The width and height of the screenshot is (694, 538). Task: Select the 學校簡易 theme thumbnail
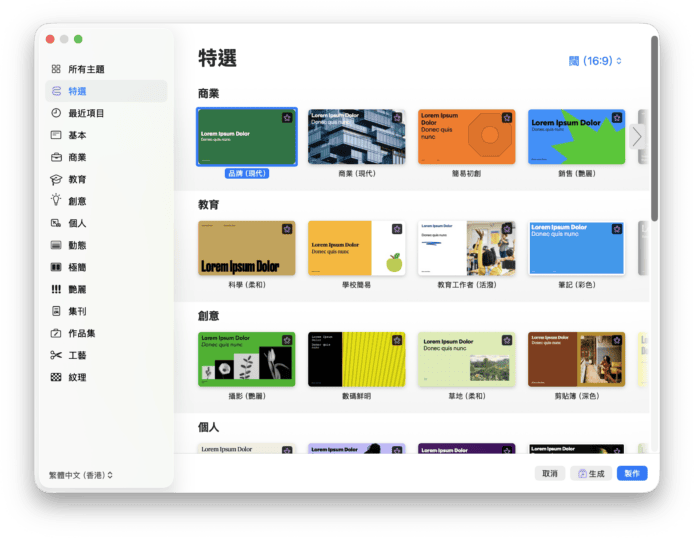point(357,248)
